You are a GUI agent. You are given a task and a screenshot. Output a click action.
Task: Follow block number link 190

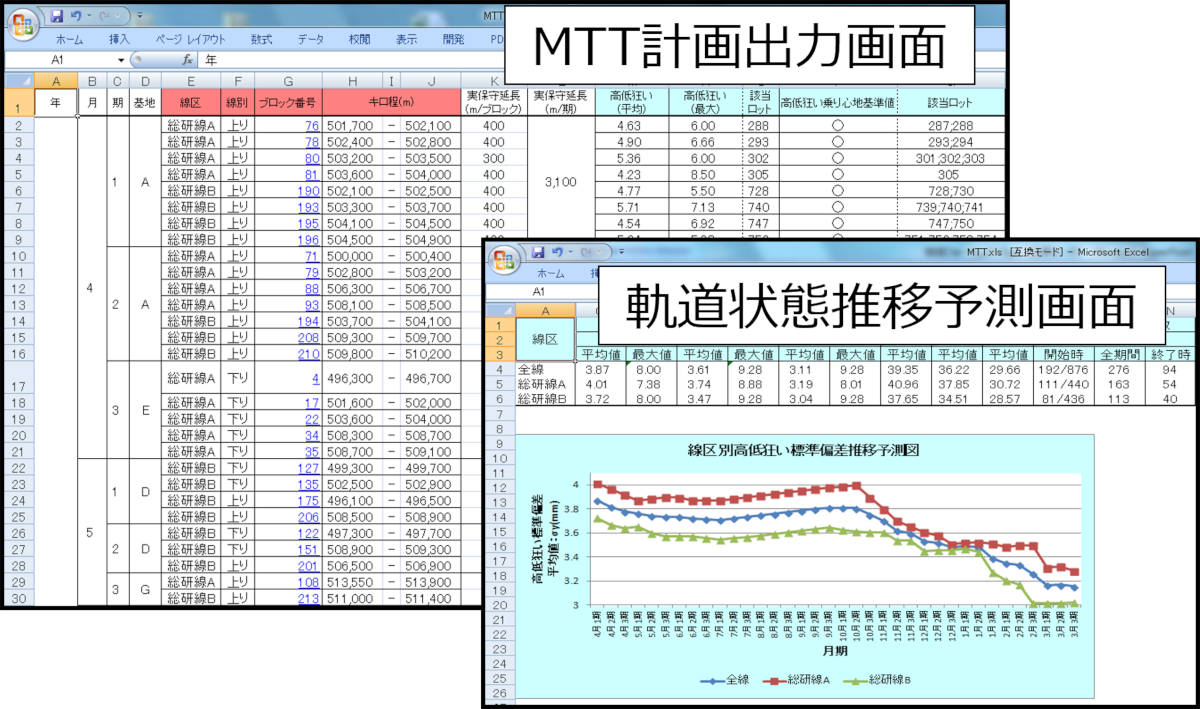[x=308, y=190]
